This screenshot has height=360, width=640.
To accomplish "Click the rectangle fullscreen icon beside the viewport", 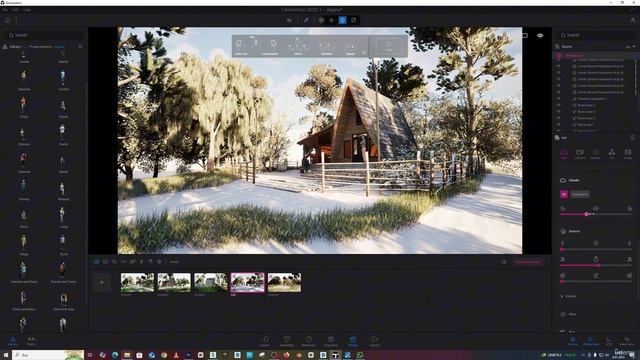I will click(525, 36).
